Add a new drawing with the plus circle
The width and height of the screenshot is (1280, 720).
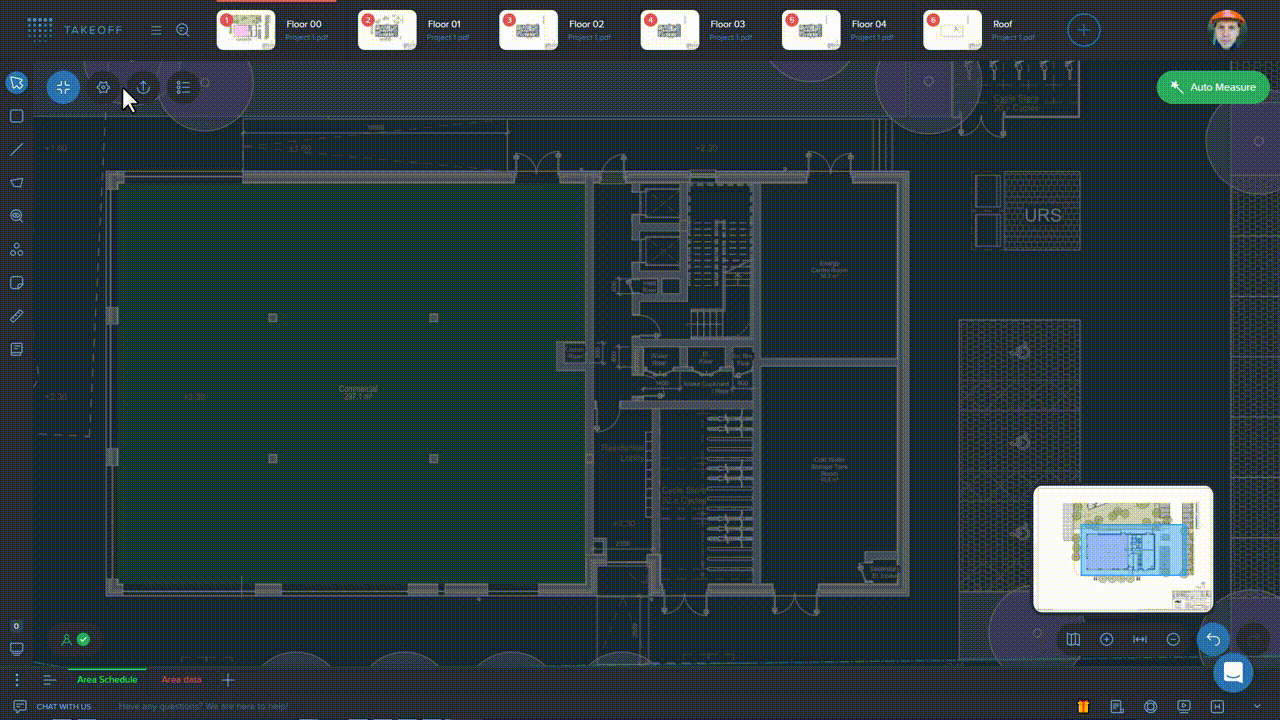(1083, 30)
